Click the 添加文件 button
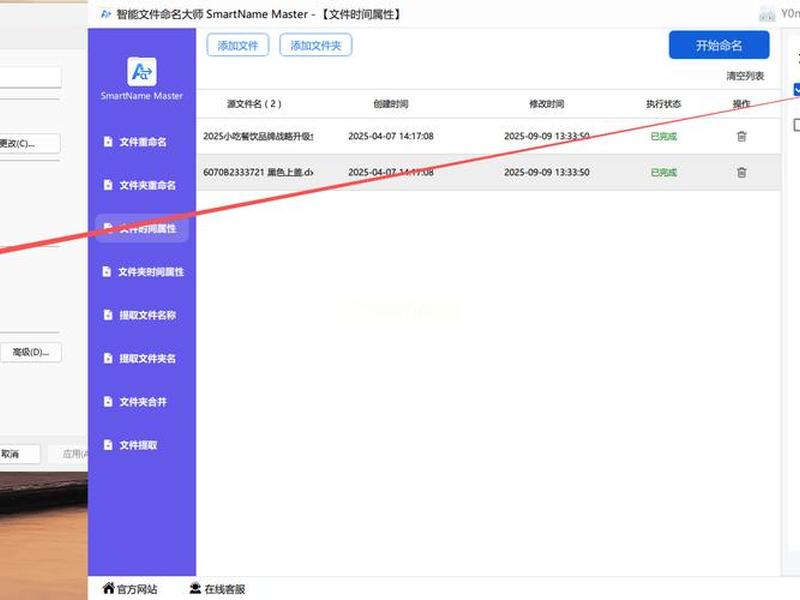 pyautogui.click(x=238, y=45)
